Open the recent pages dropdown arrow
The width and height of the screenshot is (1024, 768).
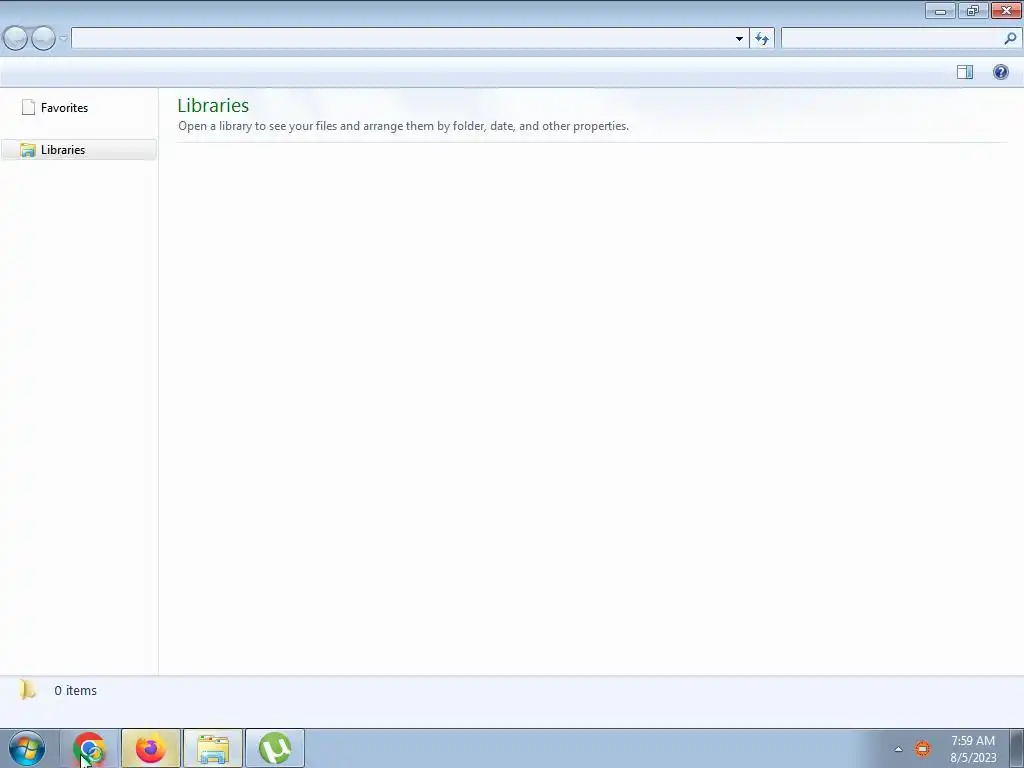(63, 39)
